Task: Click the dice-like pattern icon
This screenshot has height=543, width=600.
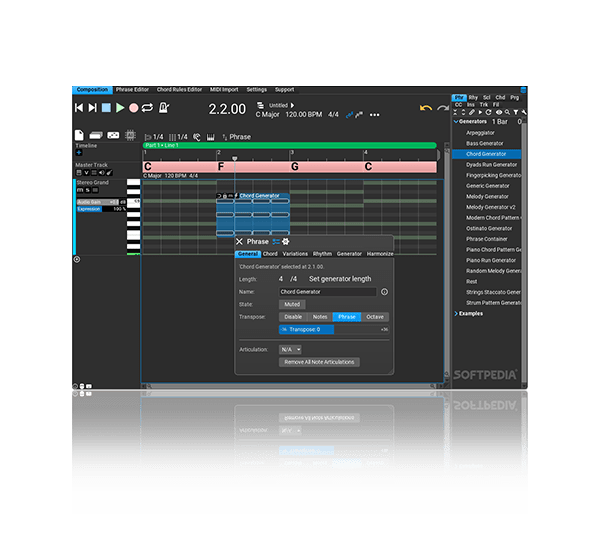Action: click(x=113, y=135)
